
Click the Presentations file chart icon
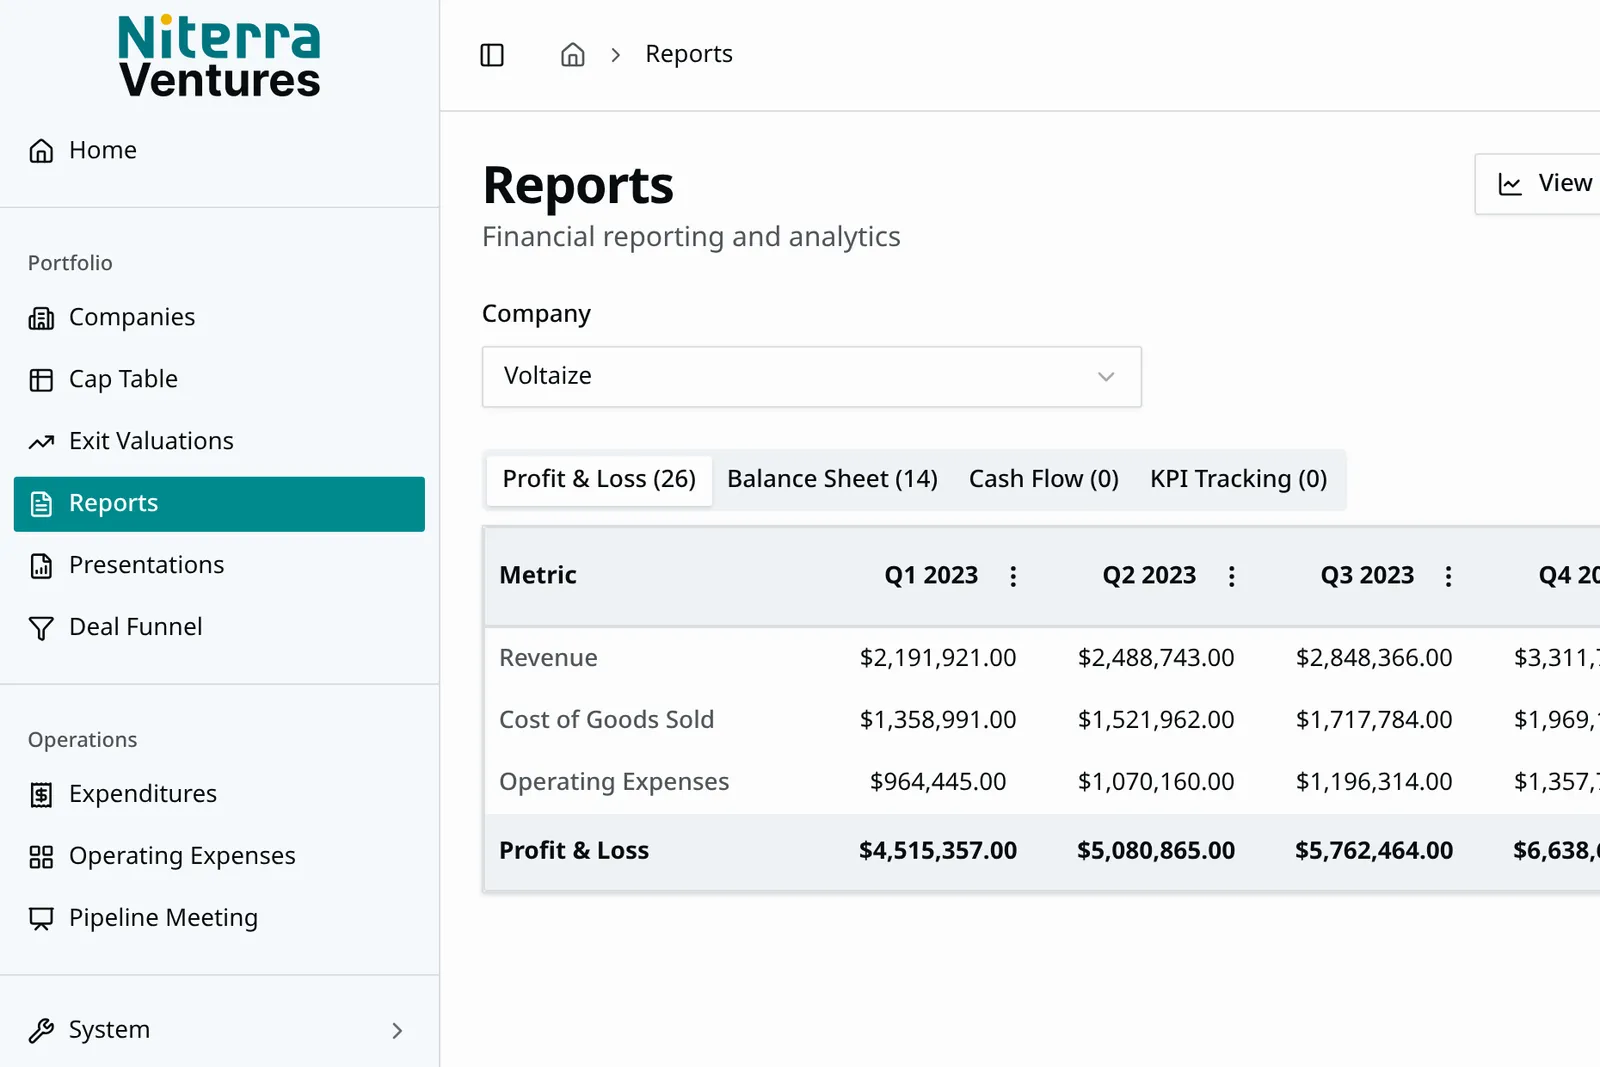tap(41, 566)
